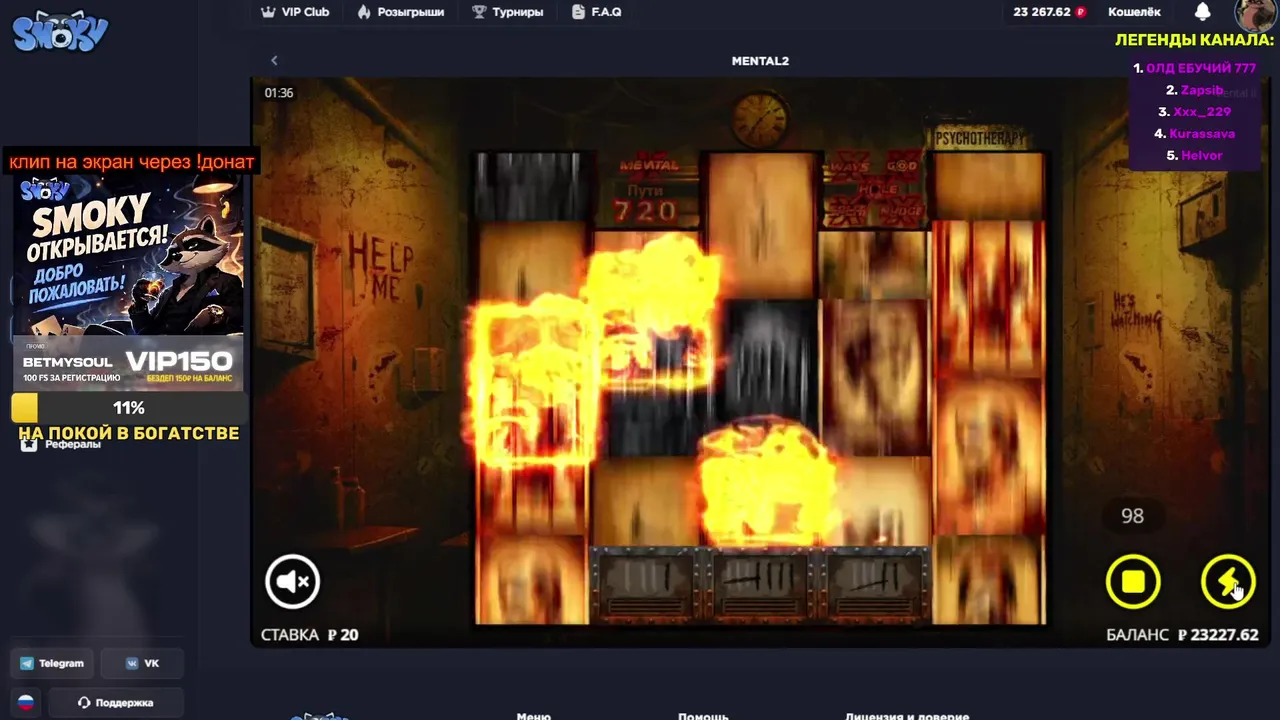Click the MENTAL2 game title
This screenshot has height=720, width=1280.
(x=760, y=61)
